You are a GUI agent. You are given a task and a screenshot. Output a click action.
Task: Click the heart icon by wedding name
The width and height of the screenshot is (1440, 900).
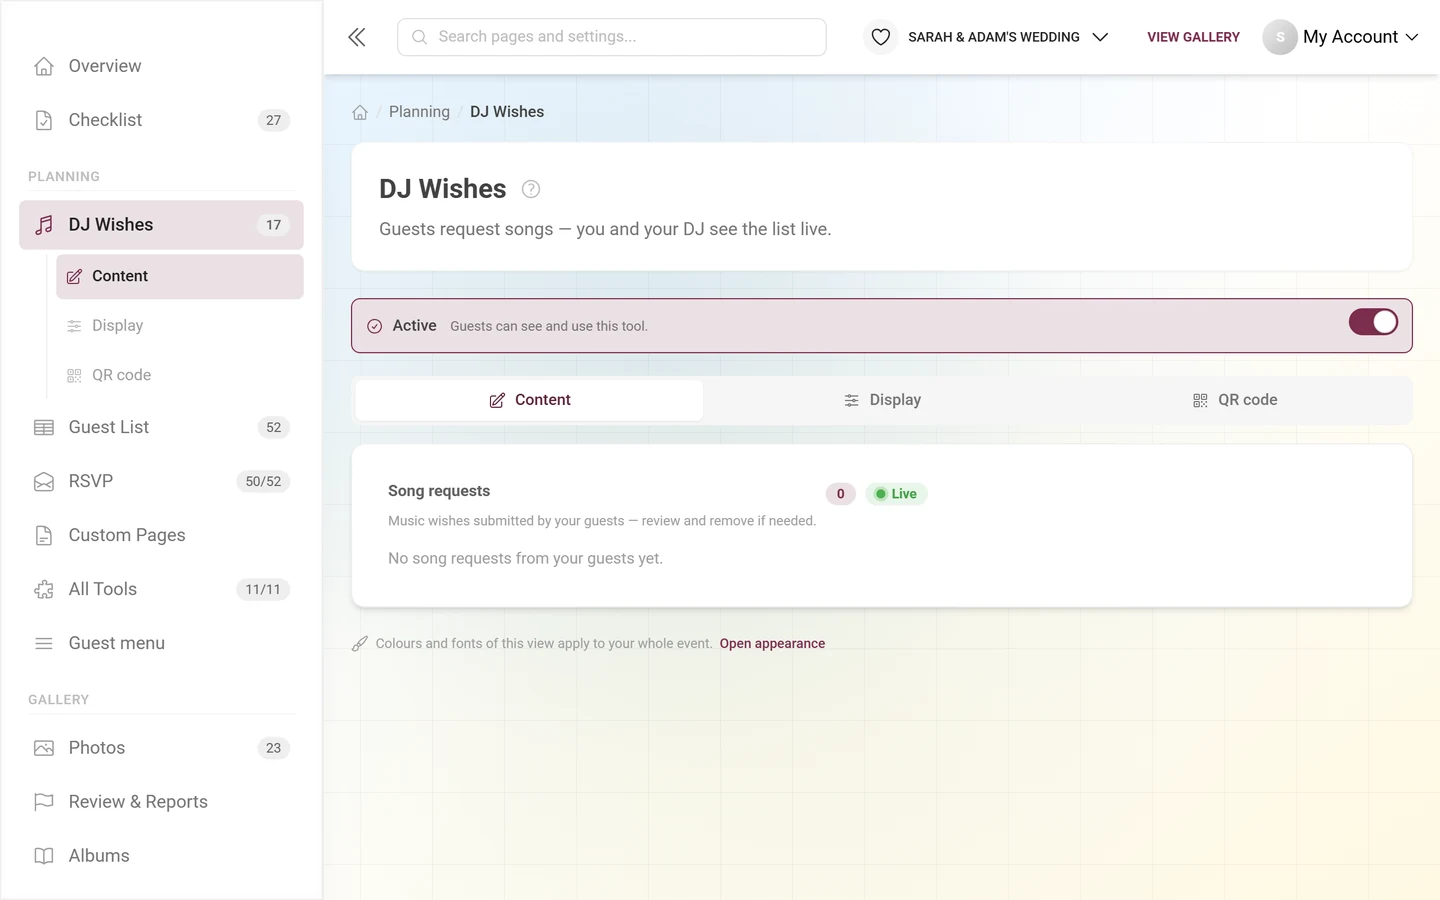click(x=880, y=37)
